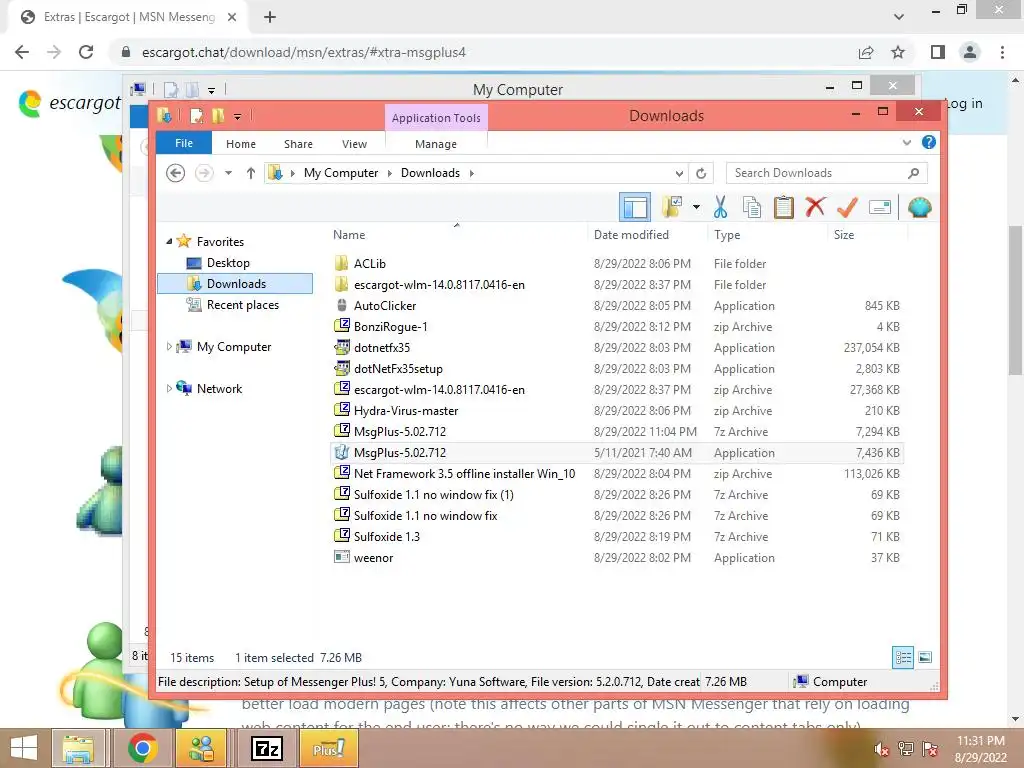Select Hydra-Virus-master zip file
This screenshot has width=1024, height=768.
click(617, 411)
